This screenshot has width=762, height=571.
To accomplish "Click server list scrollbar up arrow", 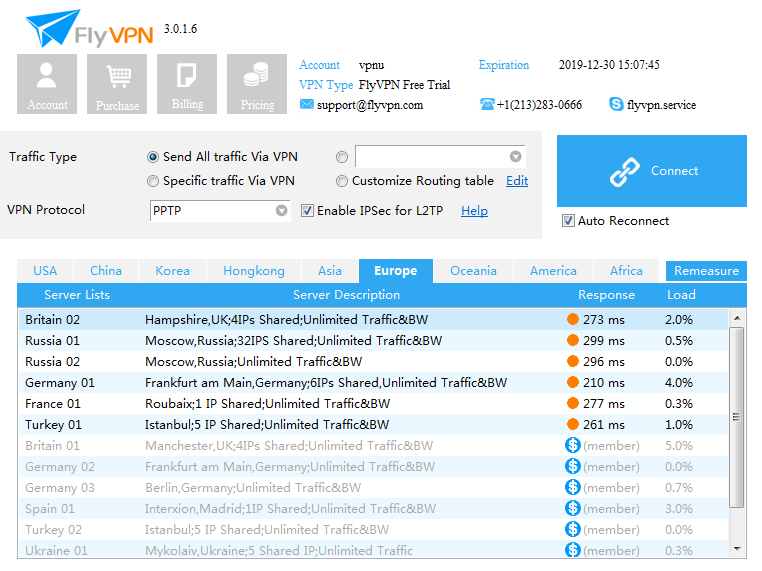I will [737, 318].
